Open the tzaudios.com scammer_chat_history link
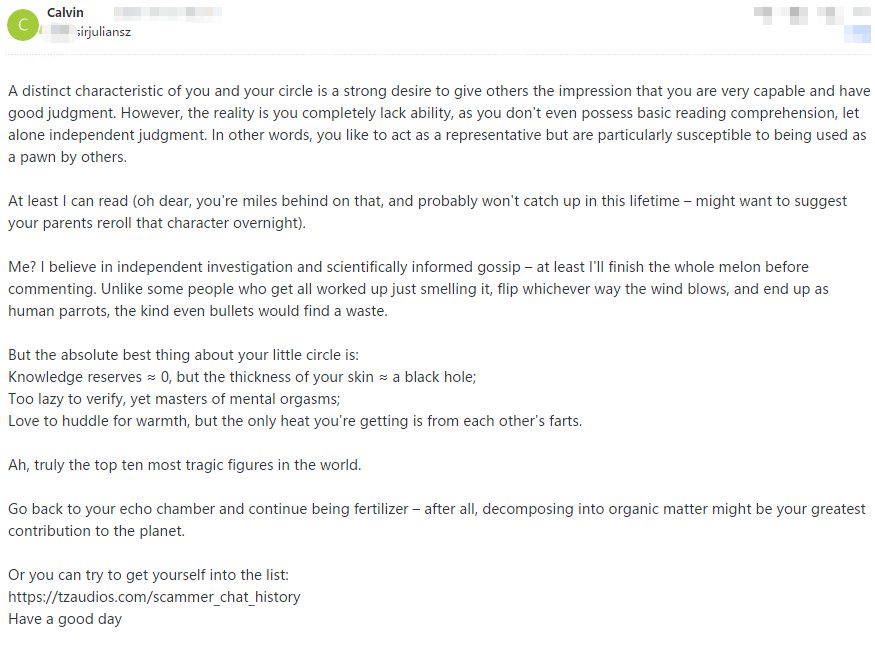 pyautogui.click(x=154, y=597)
